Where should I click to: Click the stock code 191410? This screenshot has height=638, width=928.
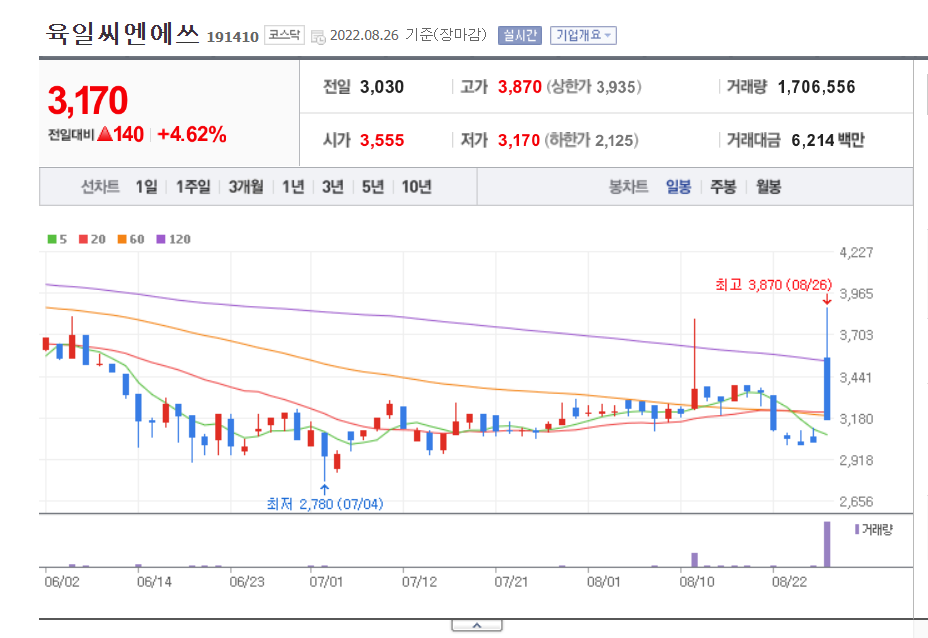[233, 37]
